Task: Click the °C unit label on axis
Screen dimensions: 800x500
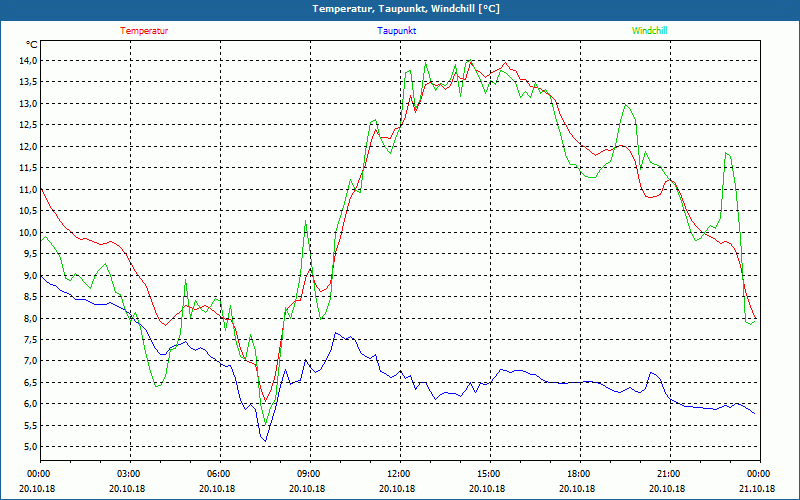Action: (x=32, y=45)
